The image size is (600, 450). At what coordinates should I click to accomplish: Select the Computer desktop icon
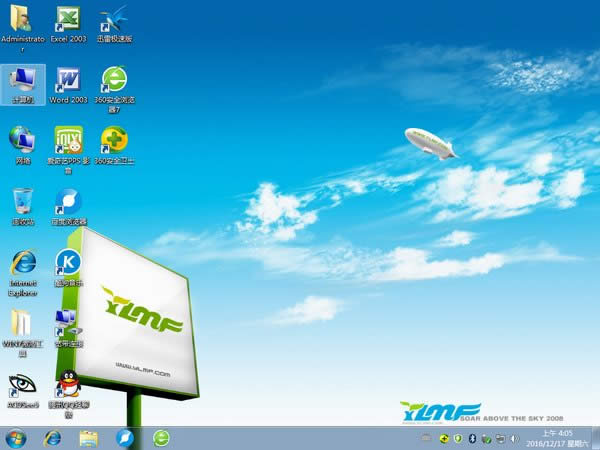[x=23, y=85]
